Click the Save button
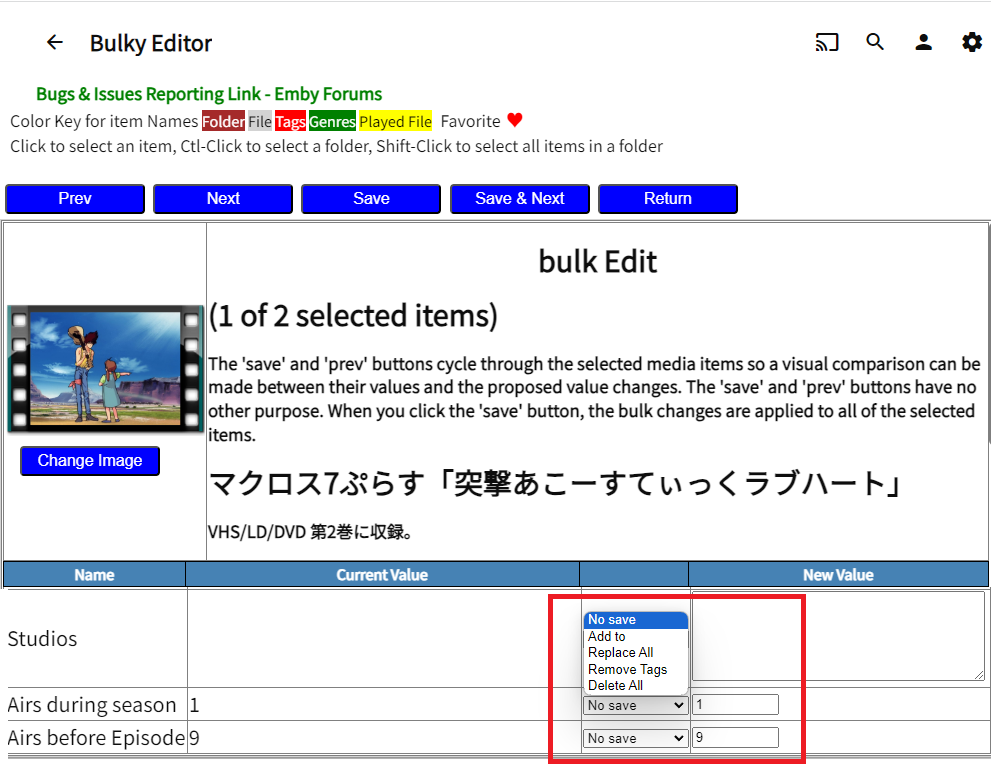This screenshot has width=1005, height=766. pos(371,198)
